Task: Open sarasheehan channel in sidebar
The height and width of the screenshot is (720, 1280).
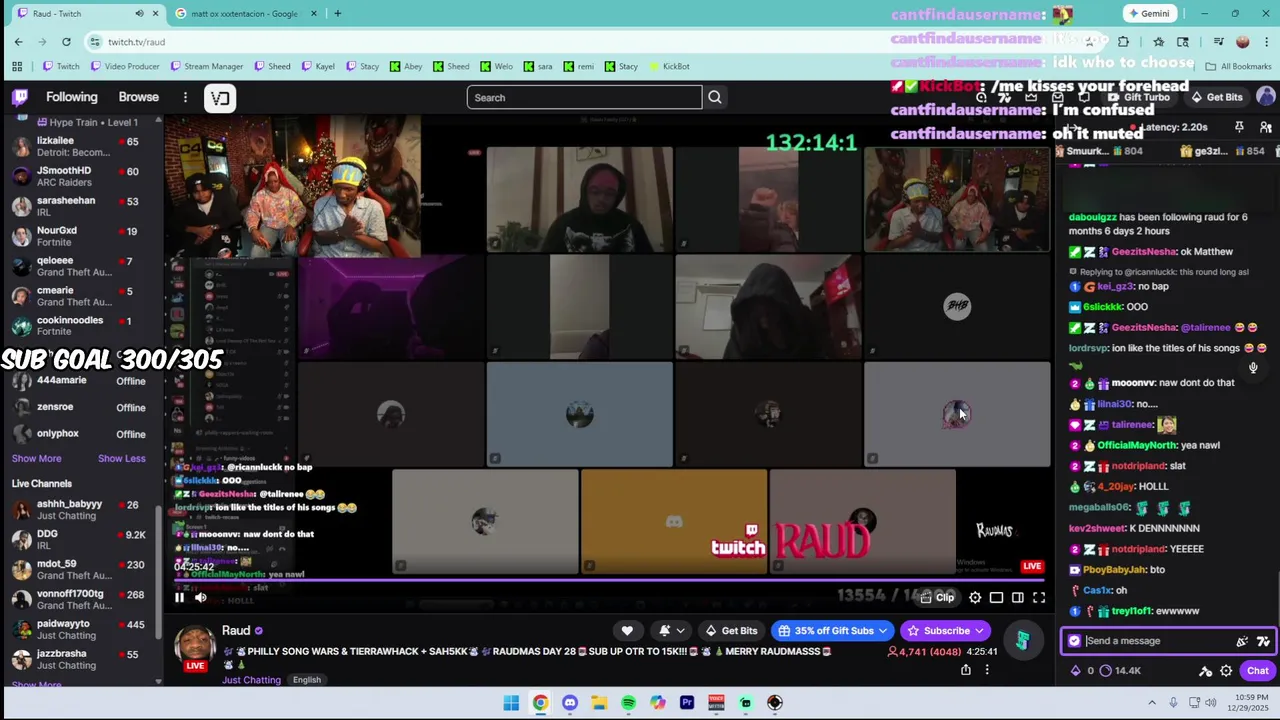Action: [x=85, y=206]
